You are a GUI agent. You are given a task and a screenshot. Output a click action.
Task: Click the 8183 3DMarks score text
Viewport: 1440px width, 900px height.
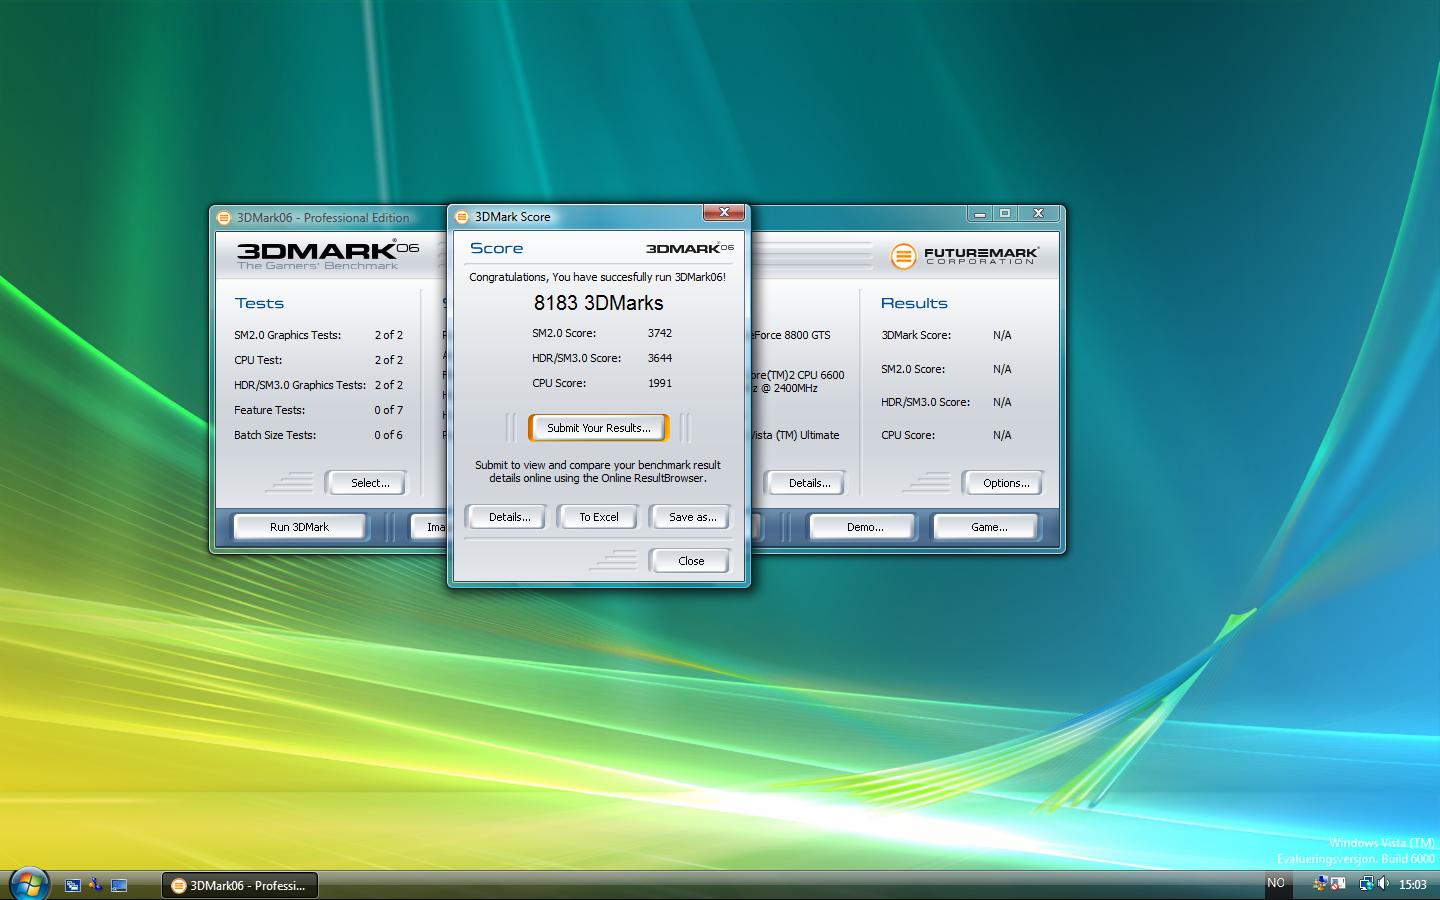pyautogui.click(x=598, y=303)
